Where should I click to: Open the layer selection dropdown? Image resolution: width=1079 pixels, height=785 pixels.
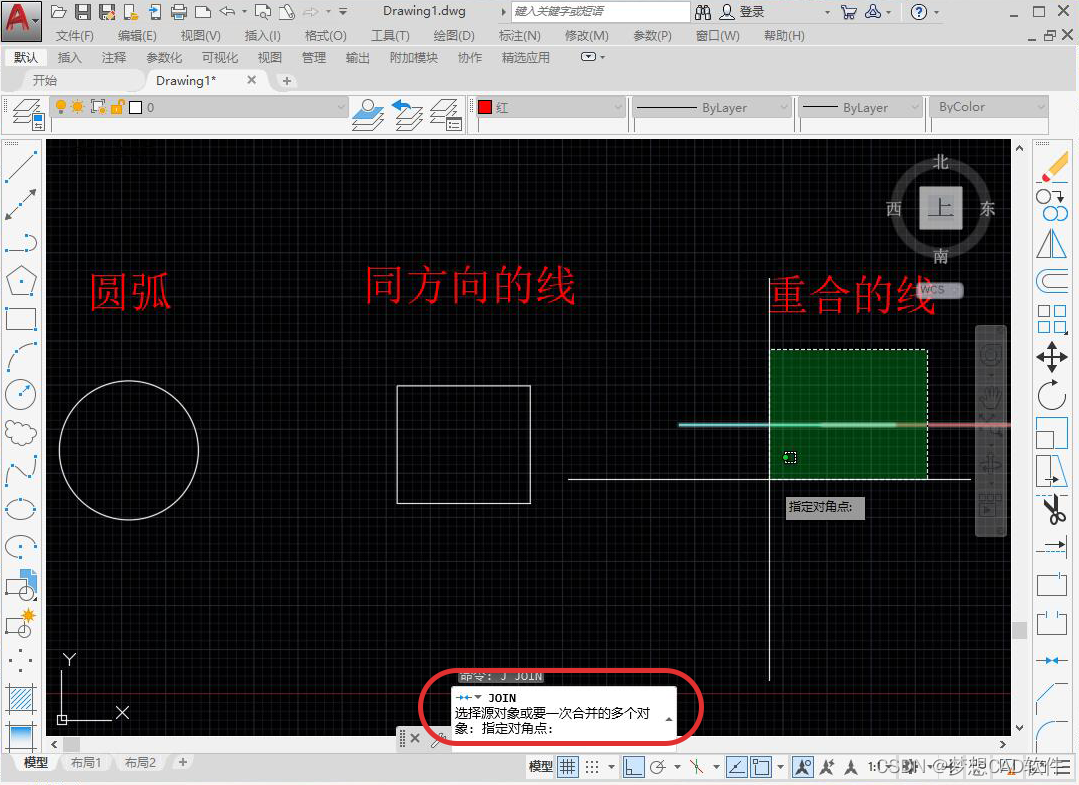340,104
